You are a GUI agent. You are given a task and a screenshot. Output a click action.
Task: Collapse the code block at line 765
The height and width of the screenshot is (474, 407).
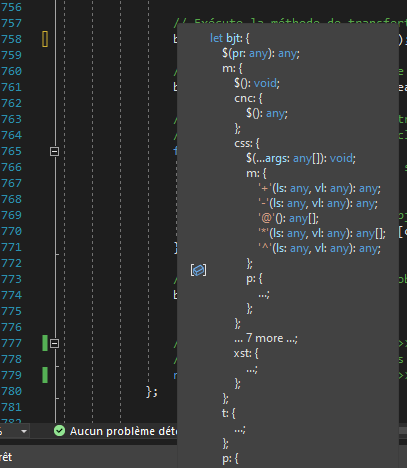(x=54, y=152)
